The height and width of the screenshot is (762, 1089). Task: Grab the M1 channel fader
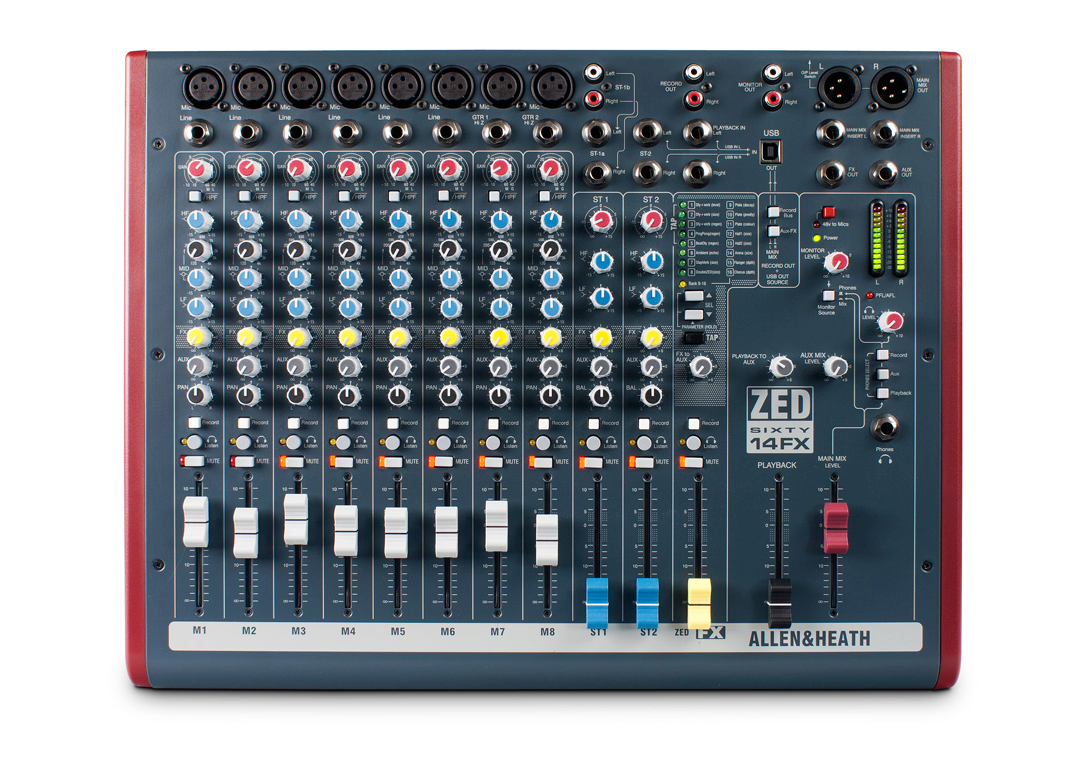196,522
